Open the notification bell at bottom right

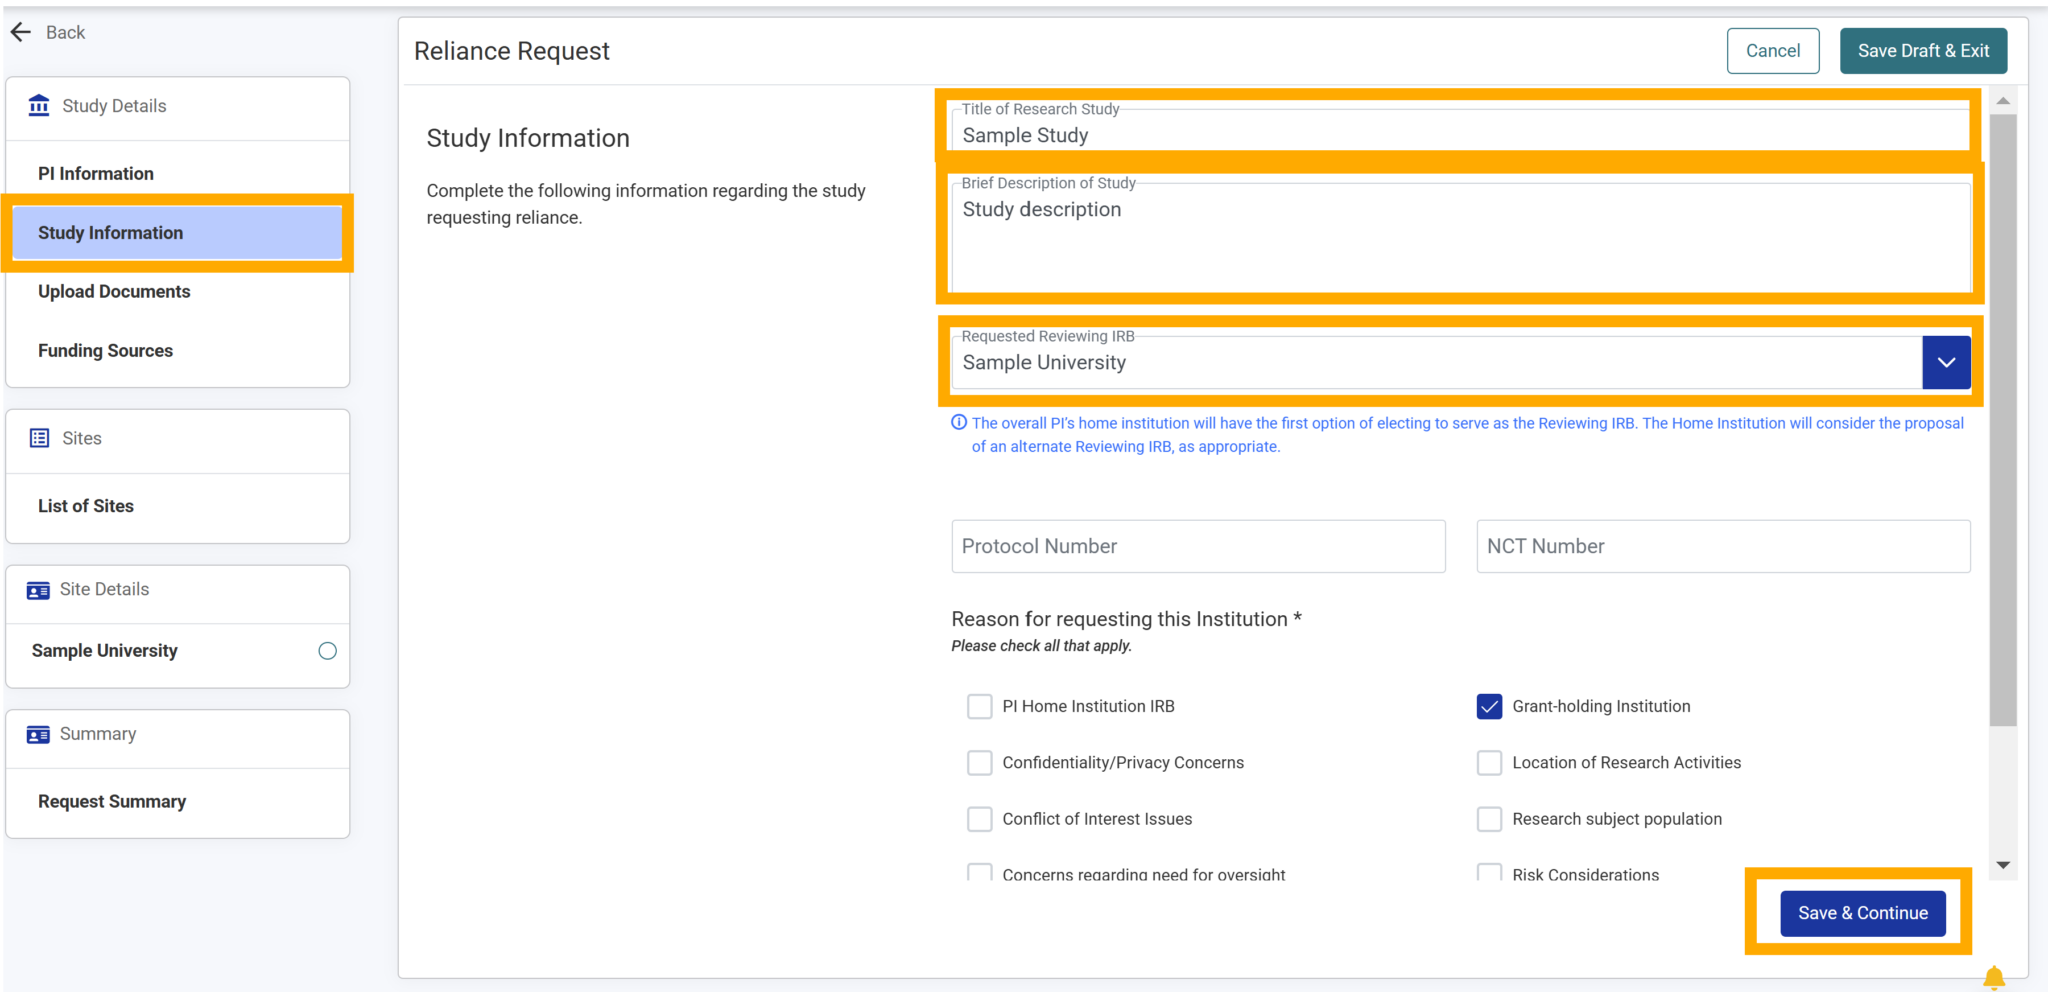[x=1994, y=977]
